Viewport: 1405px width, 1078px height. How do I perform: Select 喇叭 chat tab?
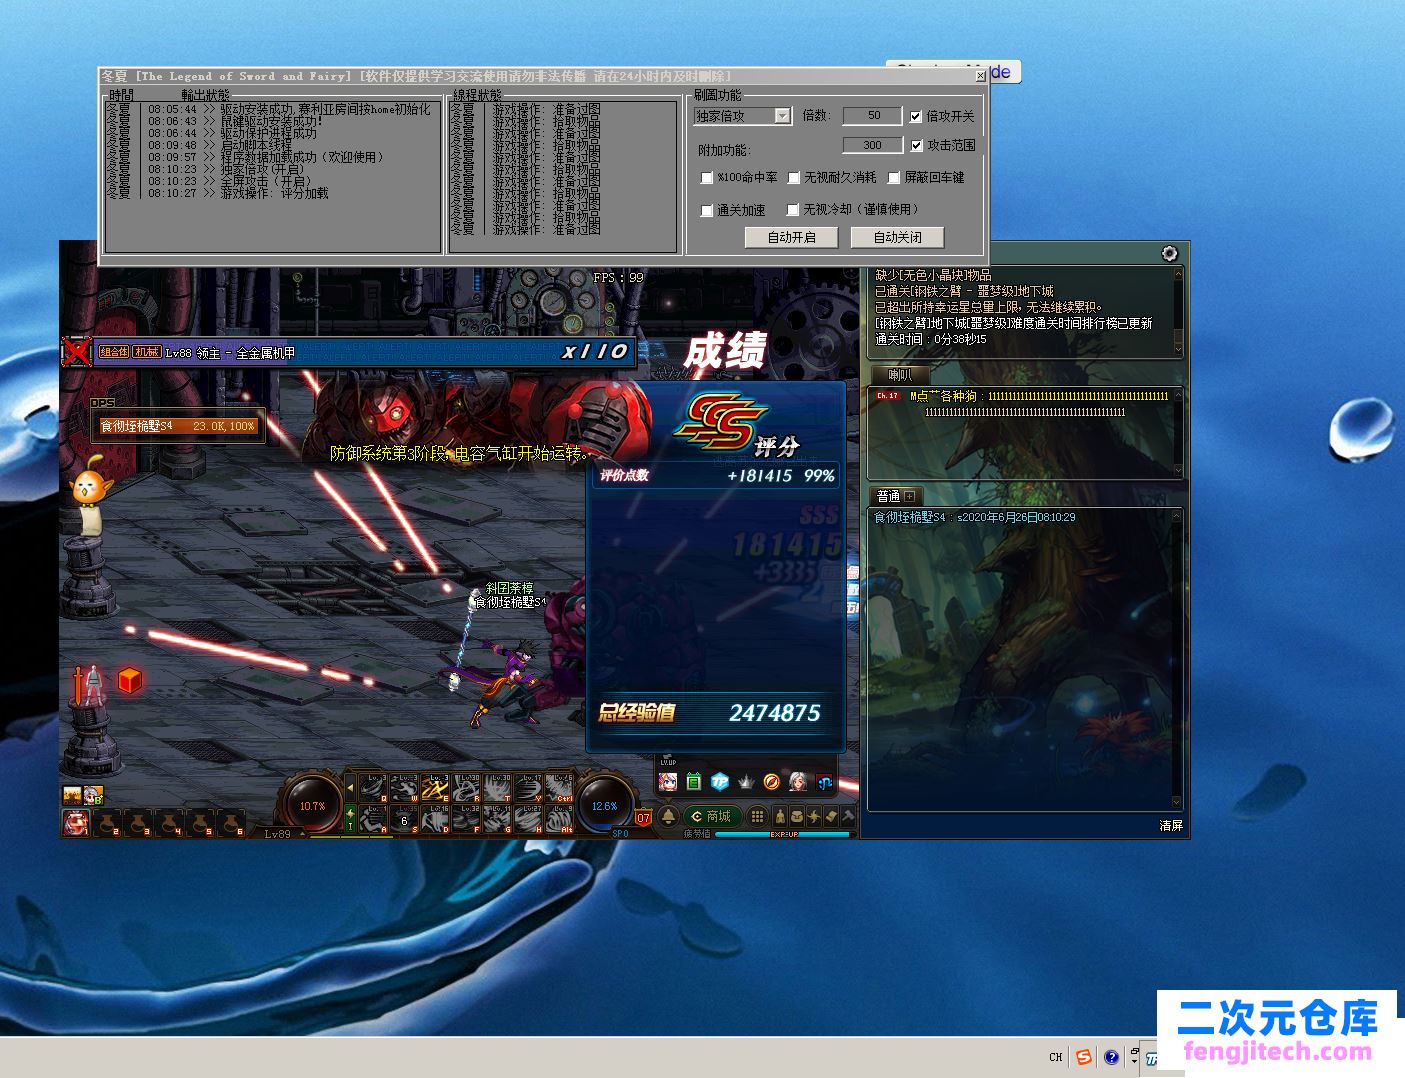(899, 375)
